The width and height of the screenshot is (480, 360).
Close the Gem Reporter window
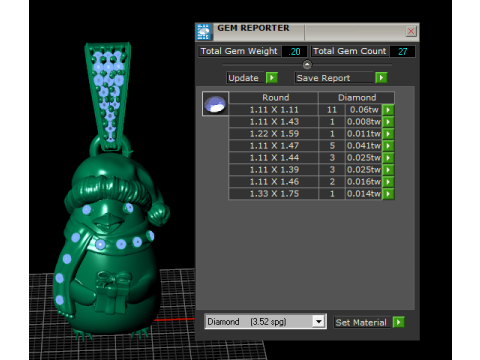pyautogui.click(x=411, y=31)
